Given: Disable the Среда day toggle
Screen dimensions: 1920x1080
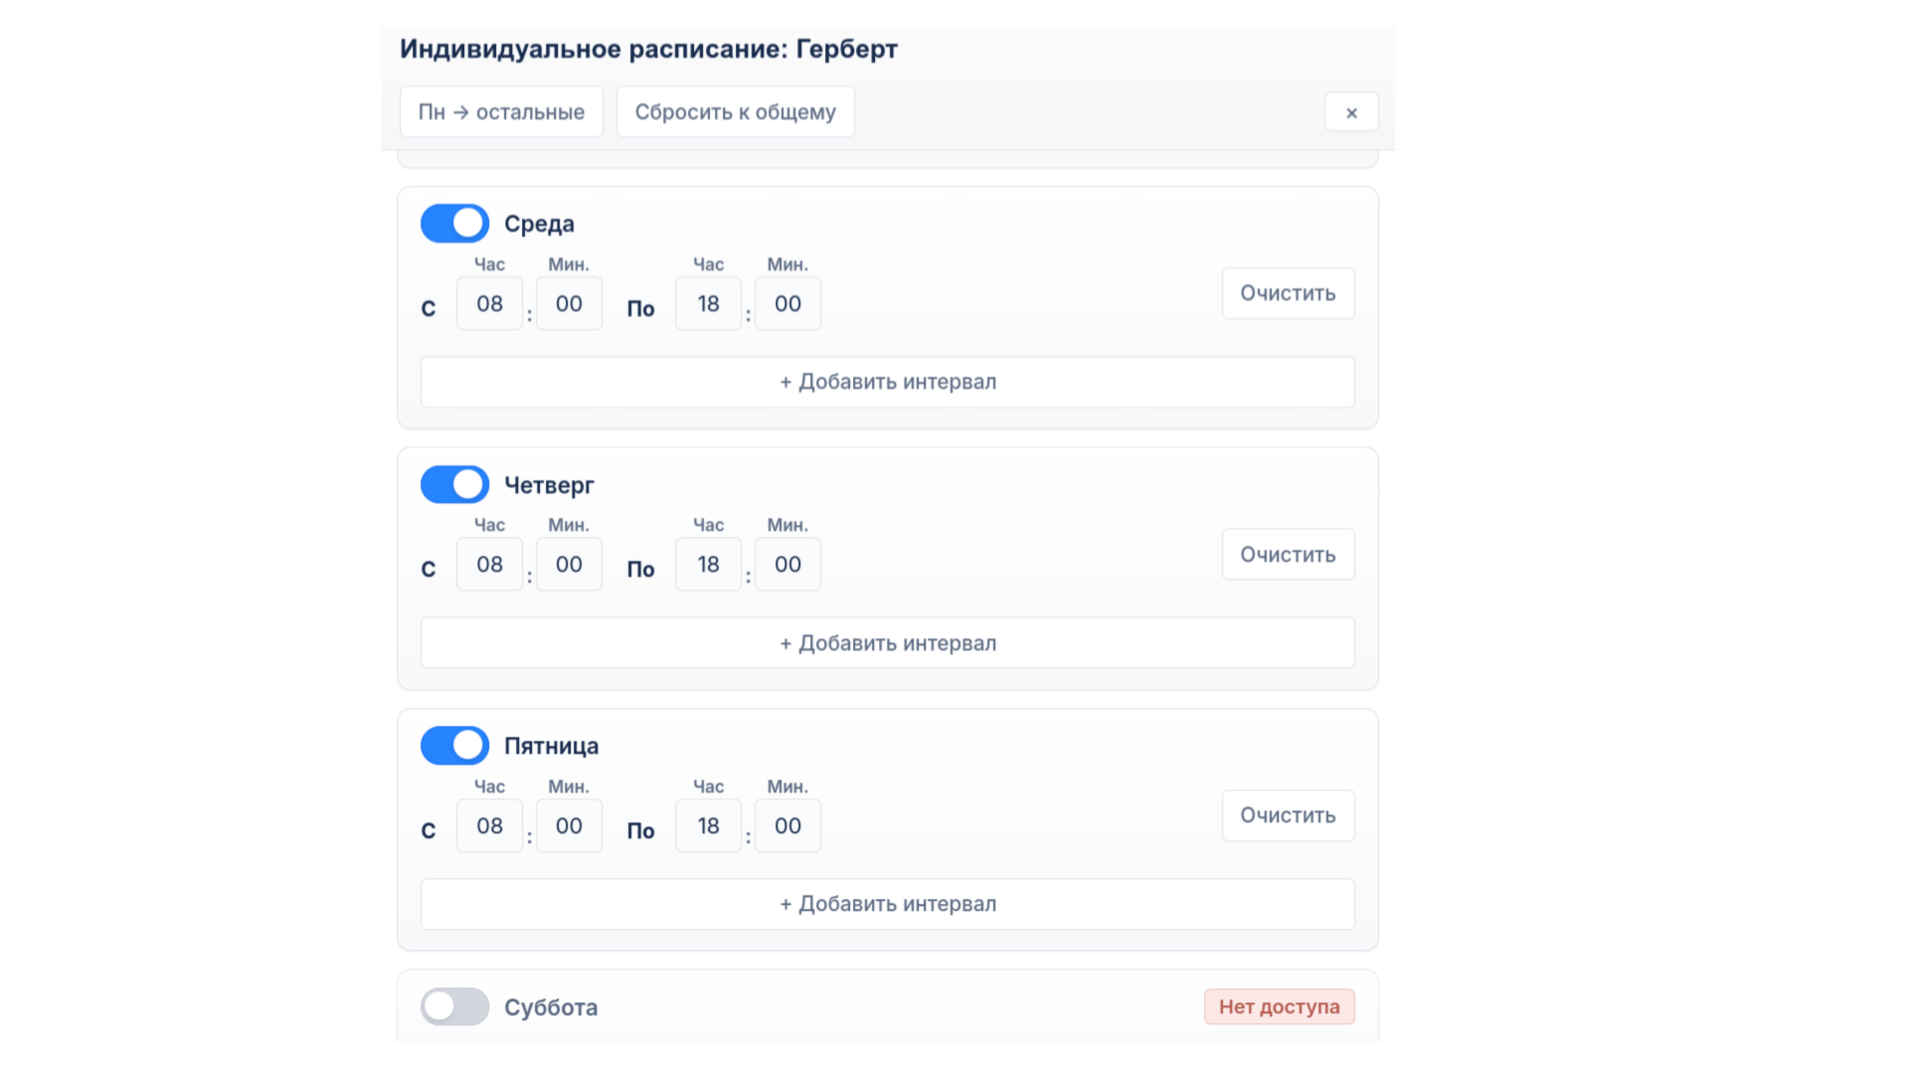Looking at the screenshot, I should coord(455,223).
